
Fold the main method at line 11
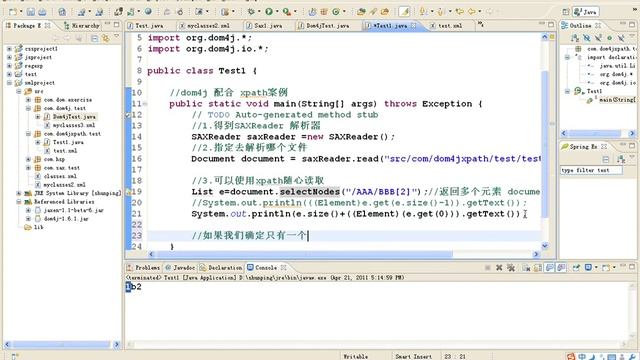point(145,104)
